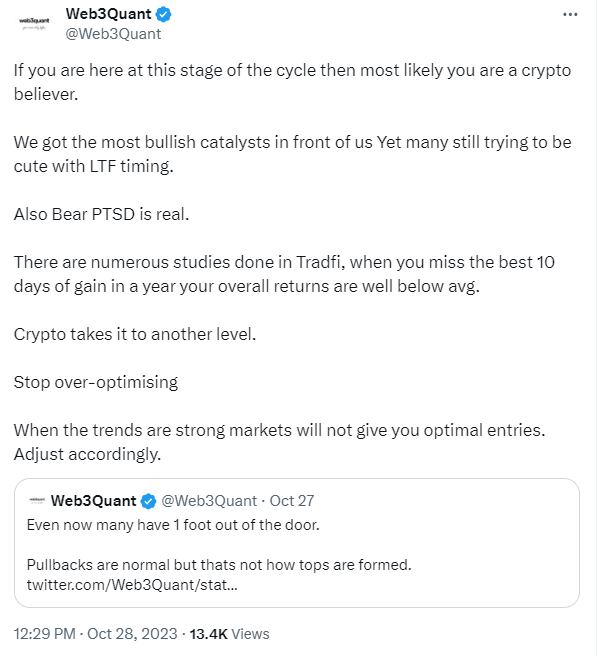
Task: Click the small avatar in the quoted tweet
Action: click(x=36, y=500)
